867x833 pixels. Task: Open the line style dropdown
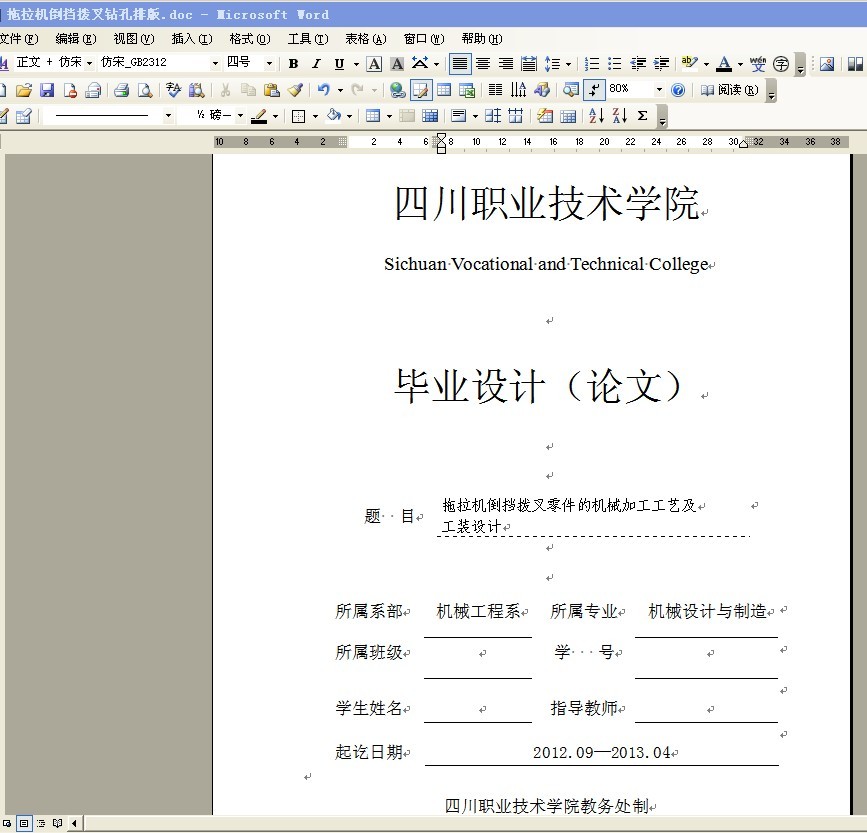(168, 116)
